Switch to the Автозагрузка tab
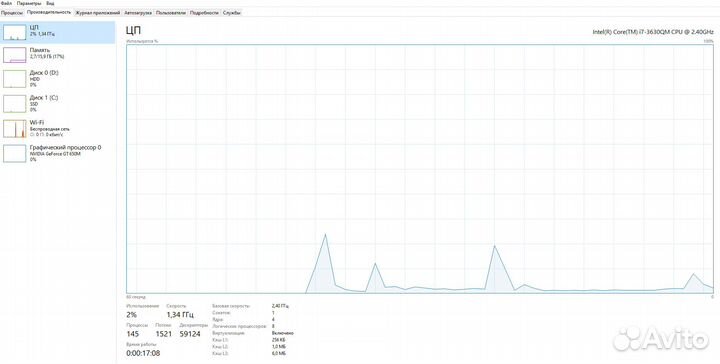The image size is (720, 364). click(x=138, y=13)
